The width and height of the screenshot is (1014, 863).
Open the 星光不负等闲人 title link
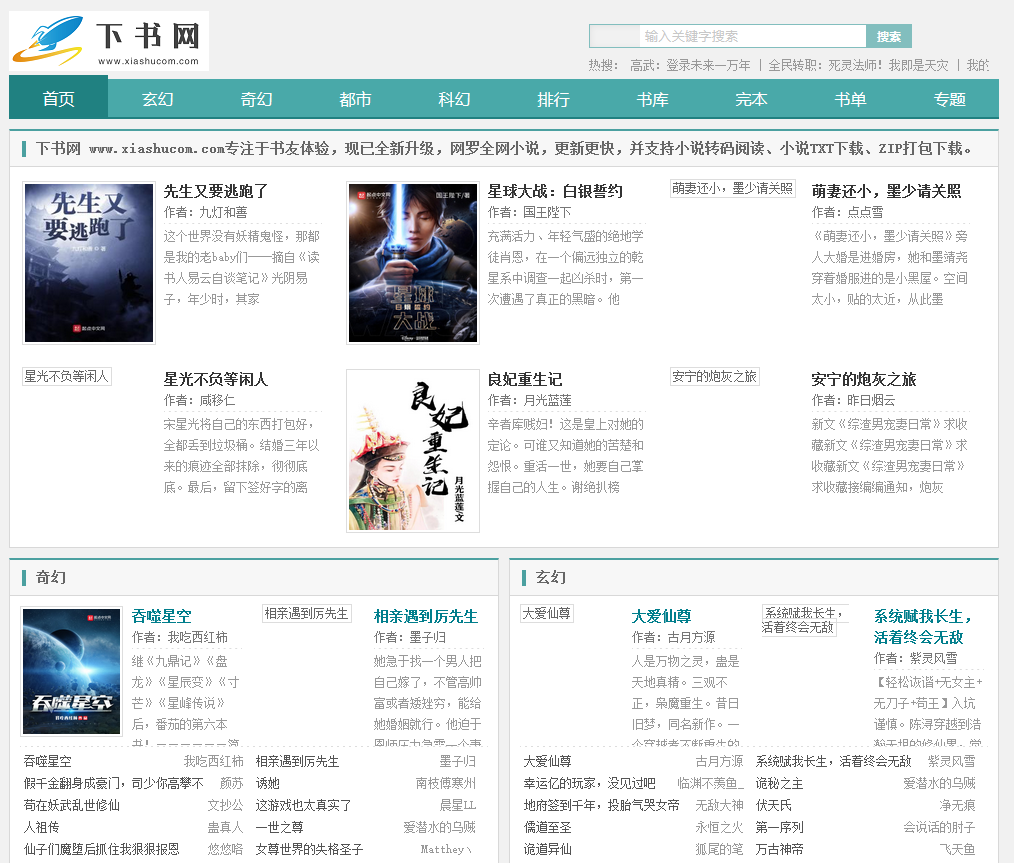pos(216,379)
